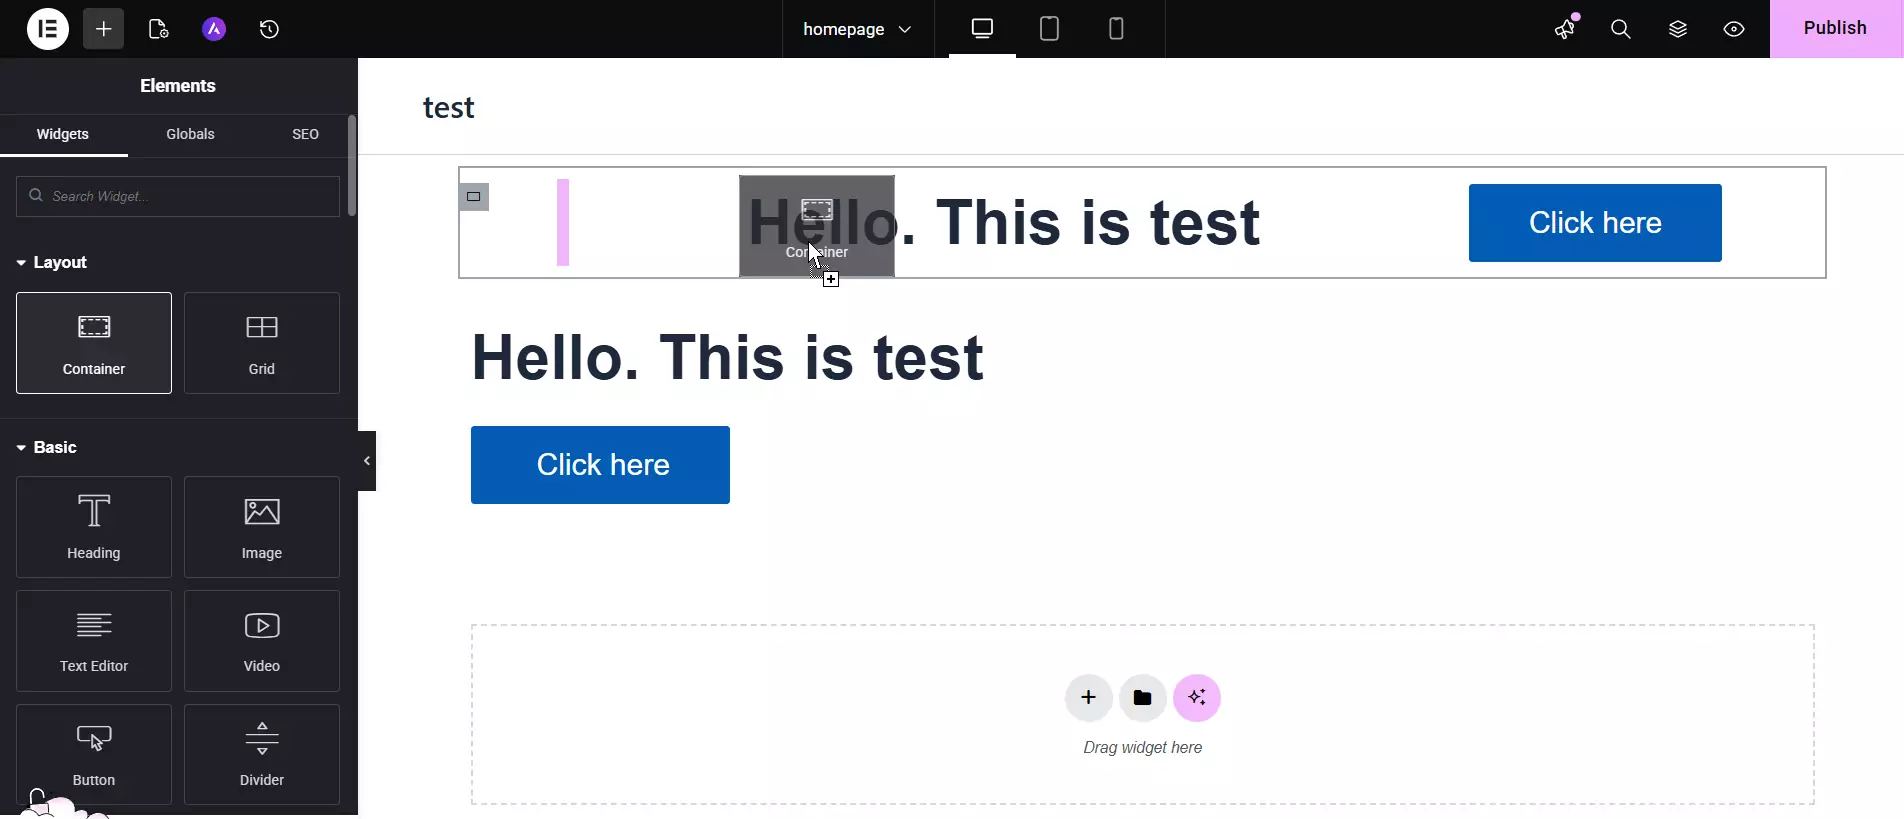Image resolution: width=1904 pixels, height=819 pixels.
Task: Add template using folder icon
Action: [1142, 698]
